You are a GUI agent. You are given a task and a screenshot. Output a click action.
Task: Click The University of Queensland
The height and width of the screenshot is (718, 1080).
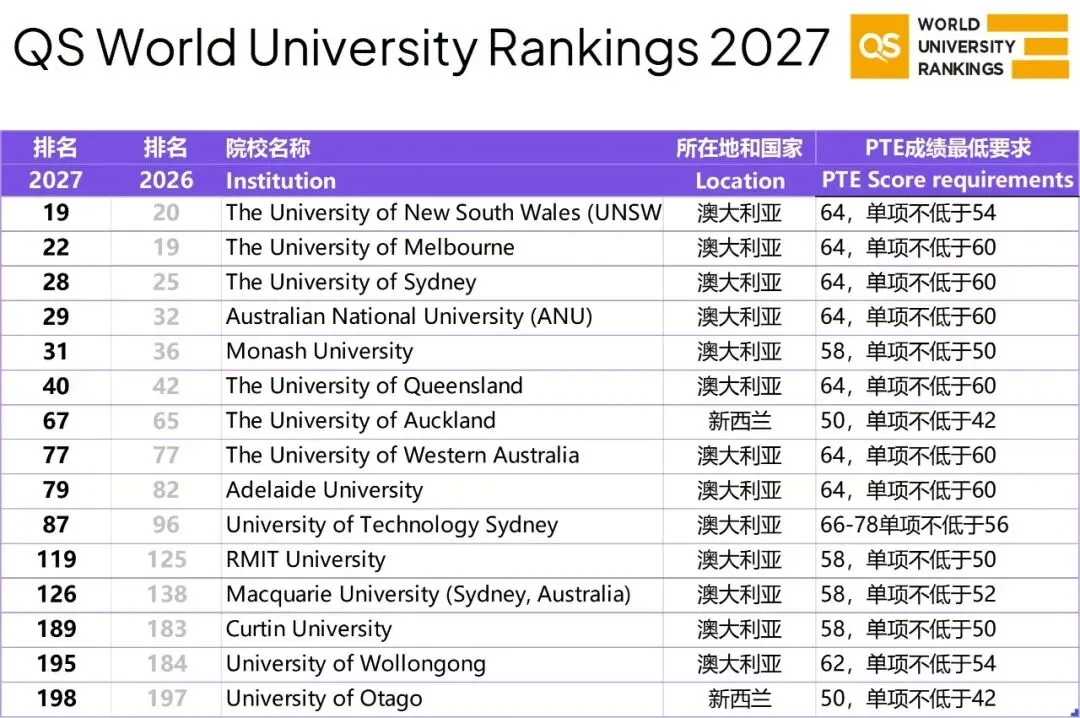click(x=374, y=386)
